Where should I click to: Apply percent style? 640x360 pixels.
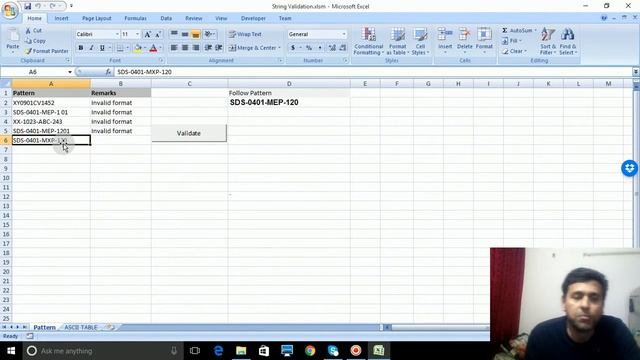pos(309,48)
